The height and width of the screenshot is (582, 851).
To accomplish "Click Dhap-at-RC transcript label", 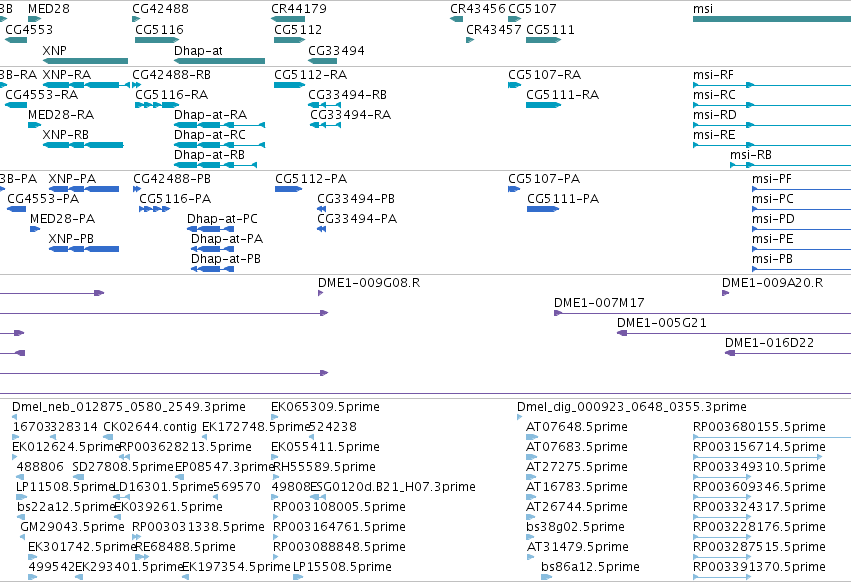I will (209, 135).
